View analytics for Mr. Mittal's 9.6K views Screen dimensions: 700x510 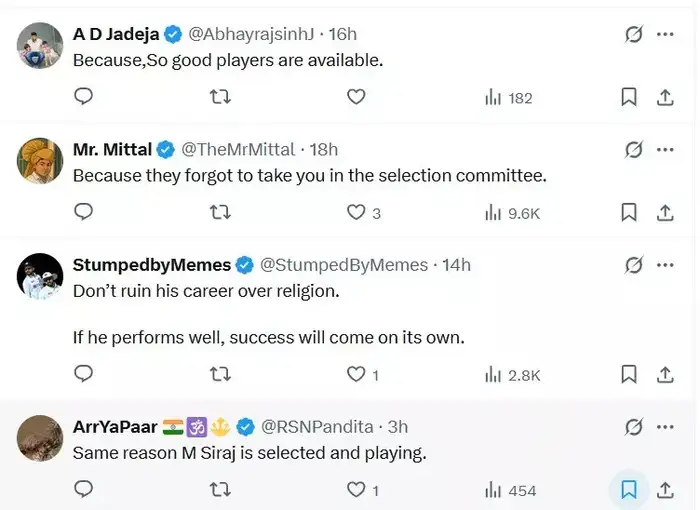[x=512, y=212]
